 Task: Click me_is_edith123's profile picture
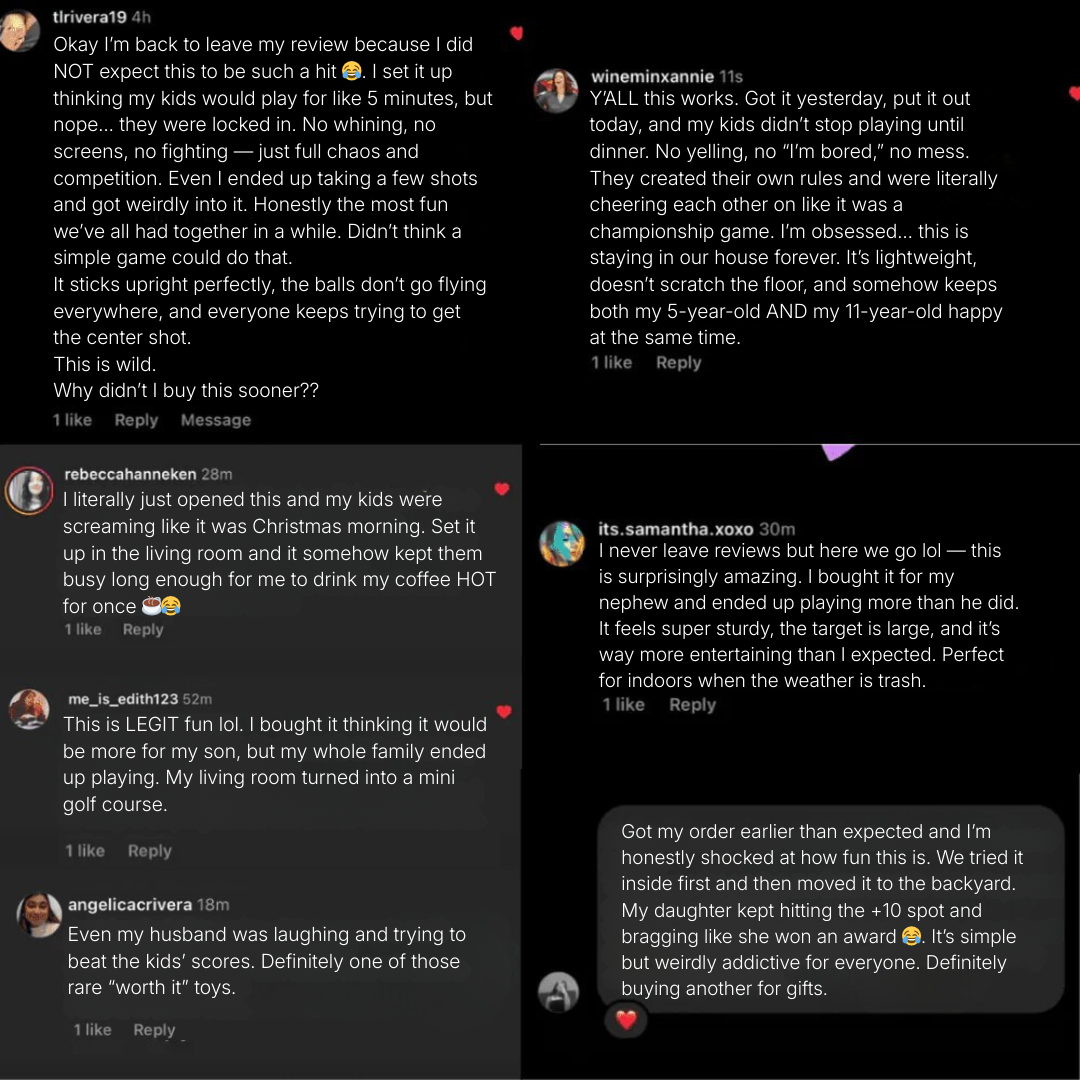point(29,709)
